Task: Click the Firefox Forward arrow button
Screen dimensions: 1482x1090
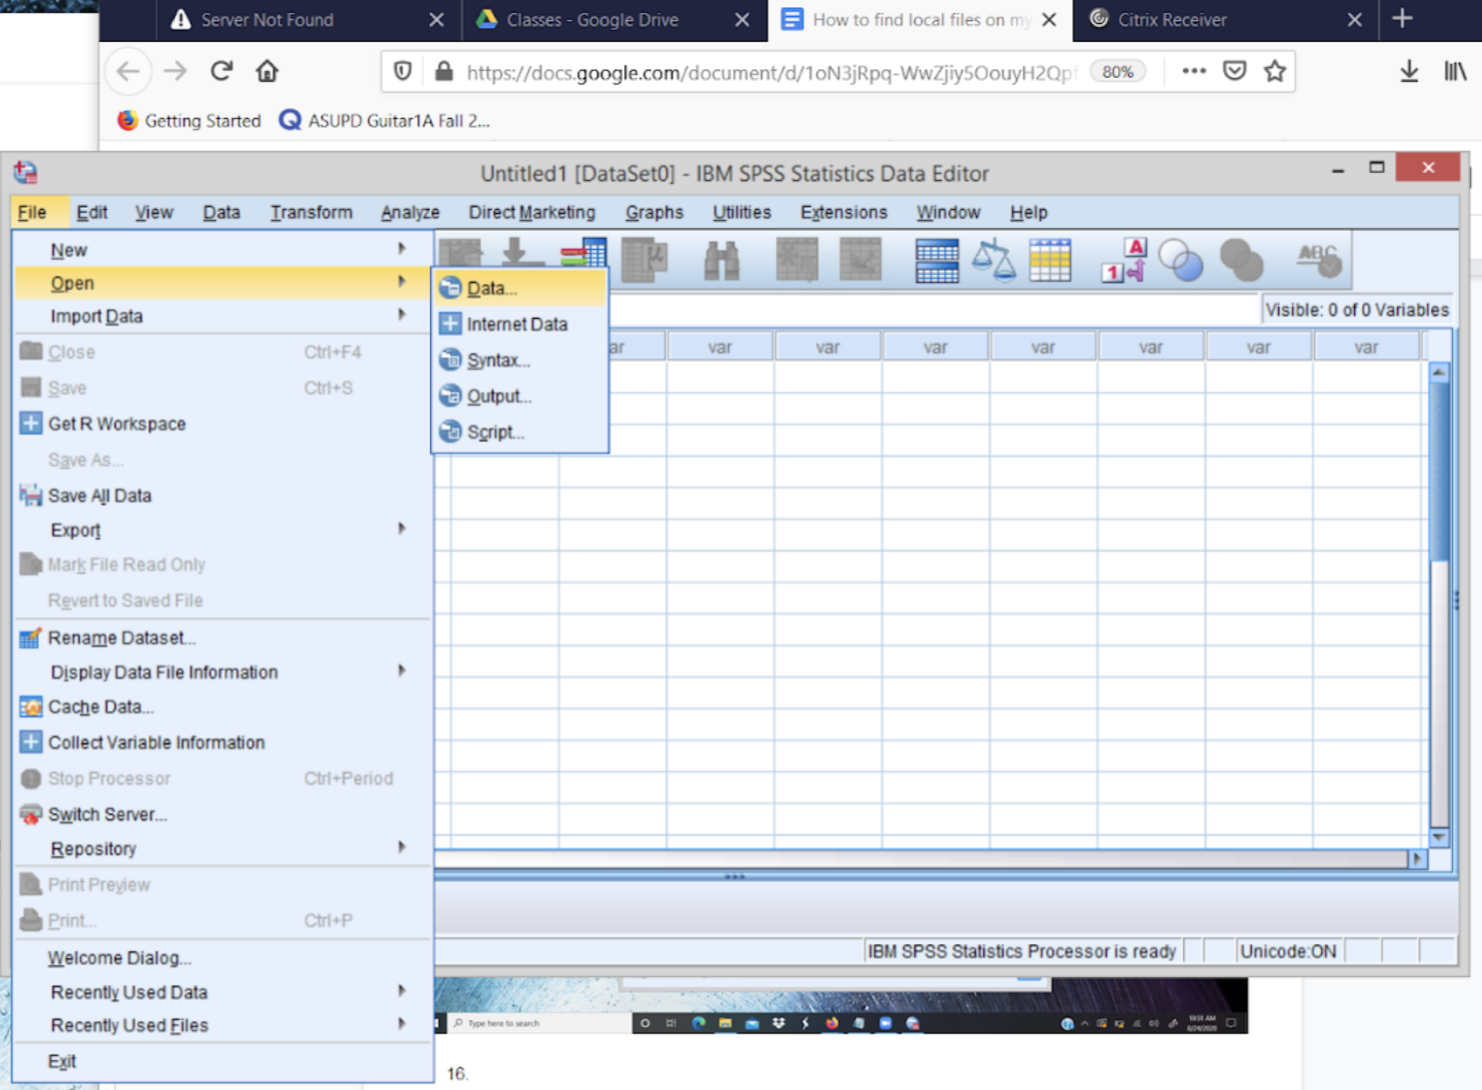Action: (x=175, y=71)
